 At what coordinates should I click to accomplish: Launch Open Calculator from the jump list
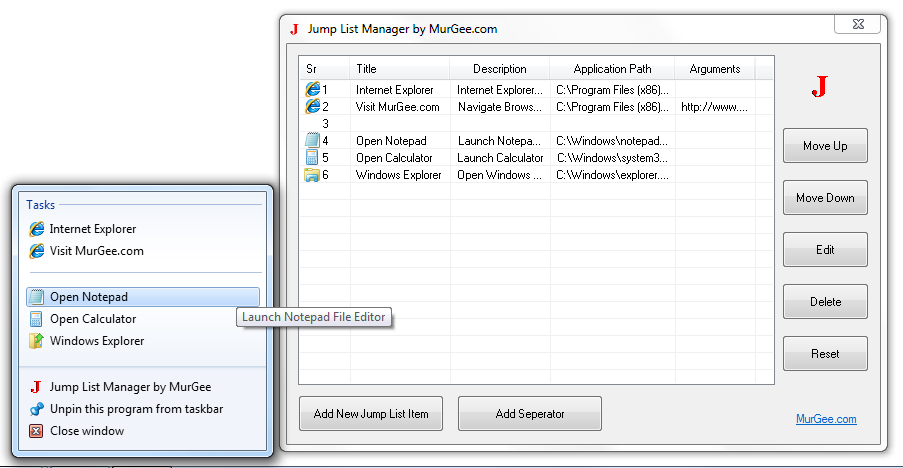(93, 319)
